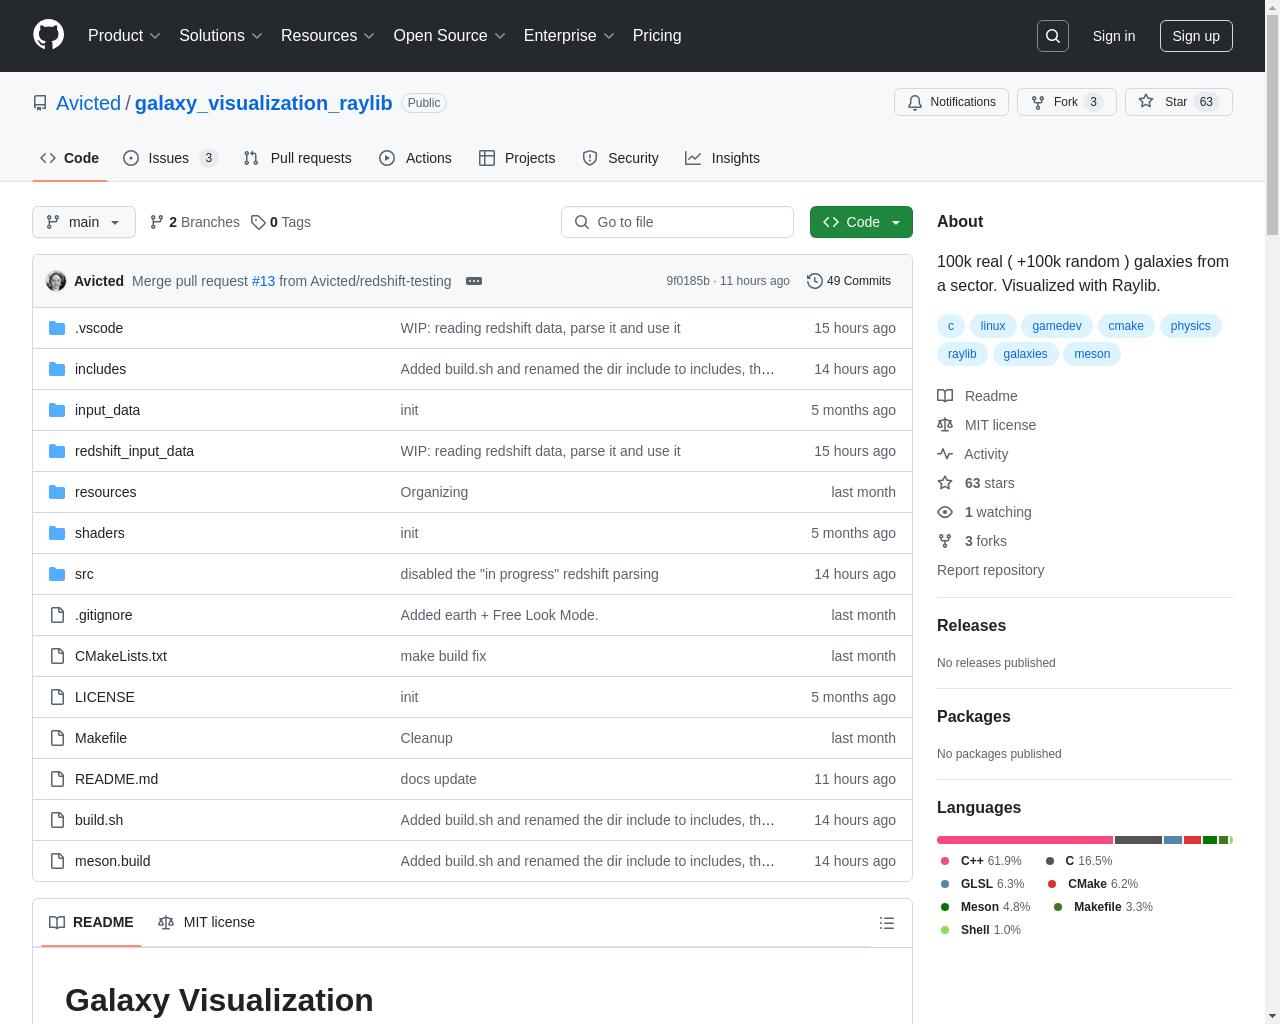Click the repository icon beside Avicted
The width and height of the screenshot is (1280, 1024).
(40, 103)
